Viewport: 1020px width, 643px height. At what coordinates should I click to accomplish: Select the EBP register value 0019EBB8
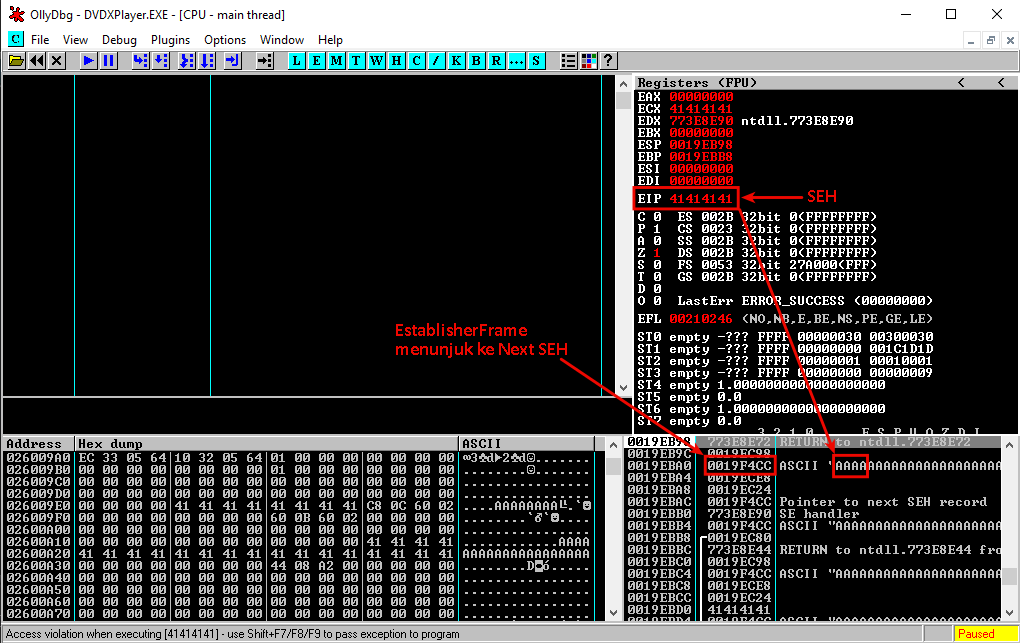coord(701,157)
